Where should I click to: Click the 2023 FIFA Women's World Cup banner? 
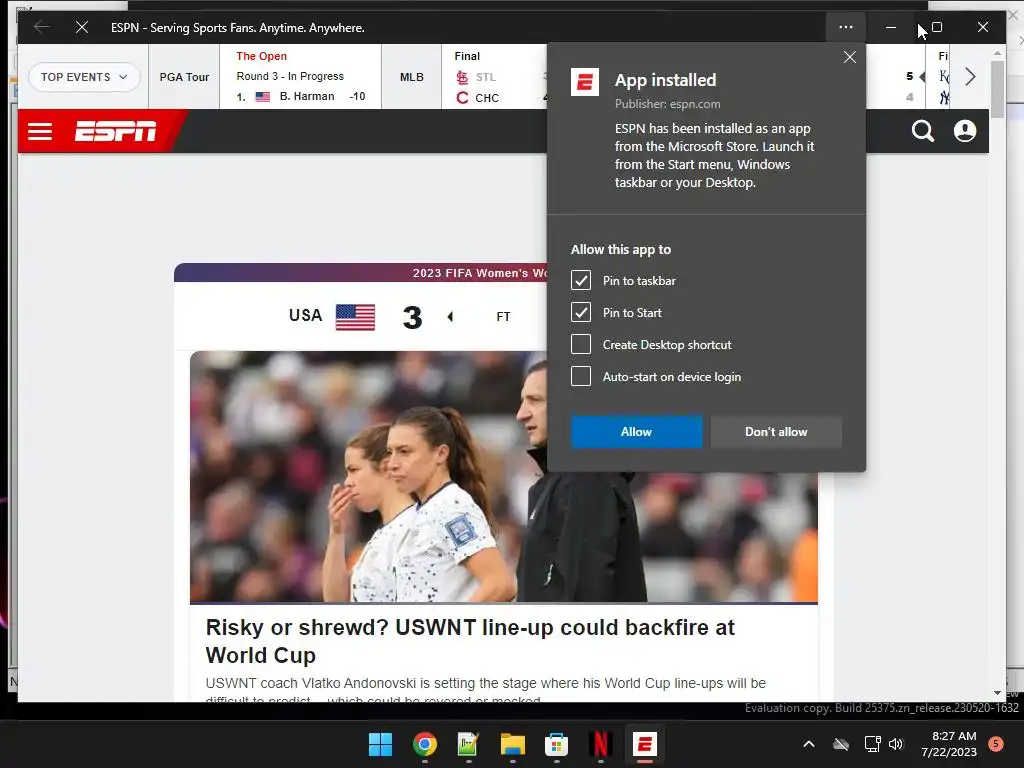click(360, 272)
